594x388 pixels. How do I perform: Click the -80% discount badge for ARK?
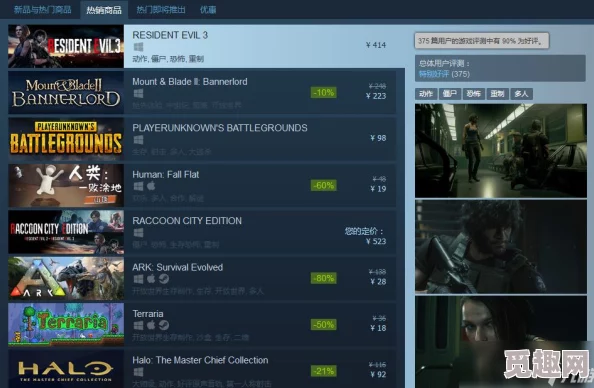(324, 278)
